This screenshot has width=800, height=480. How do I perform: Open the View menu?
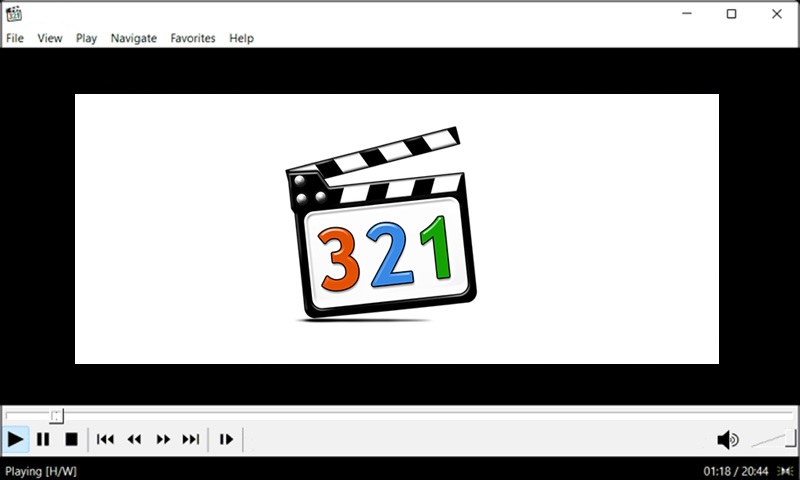click(50, 38)
